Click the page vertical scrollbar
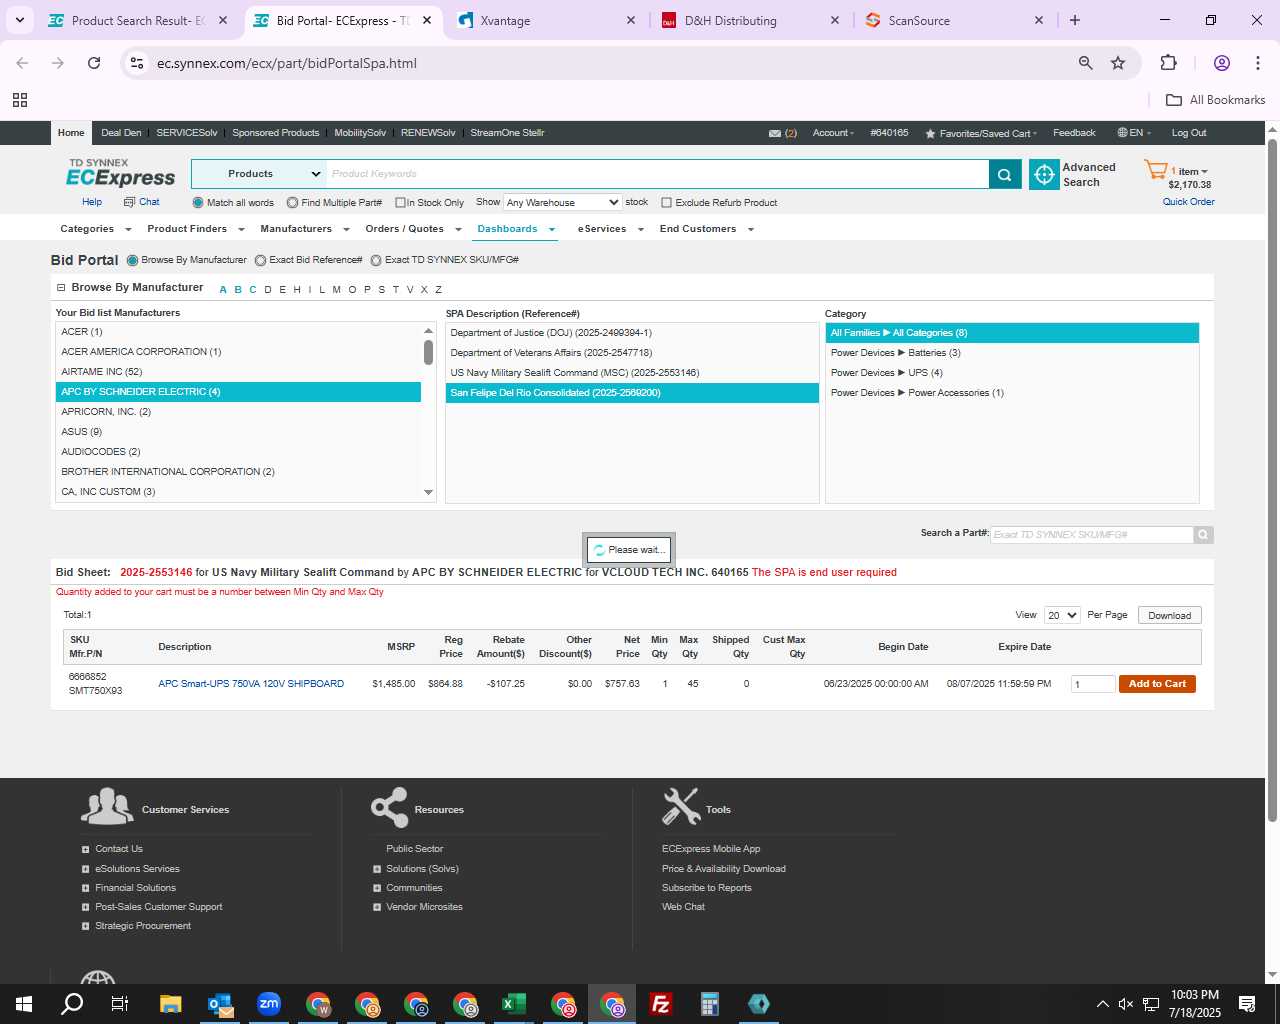This screenshot has height=1024, width=1280. point(1272,480)
